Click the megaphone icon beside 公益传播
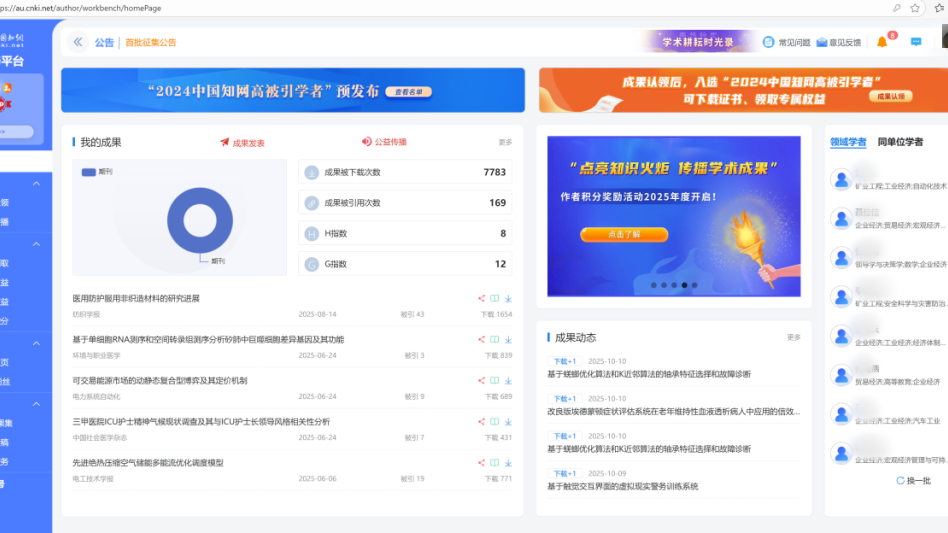Viewport: 948px width, 533px height. tap(366, 141)
